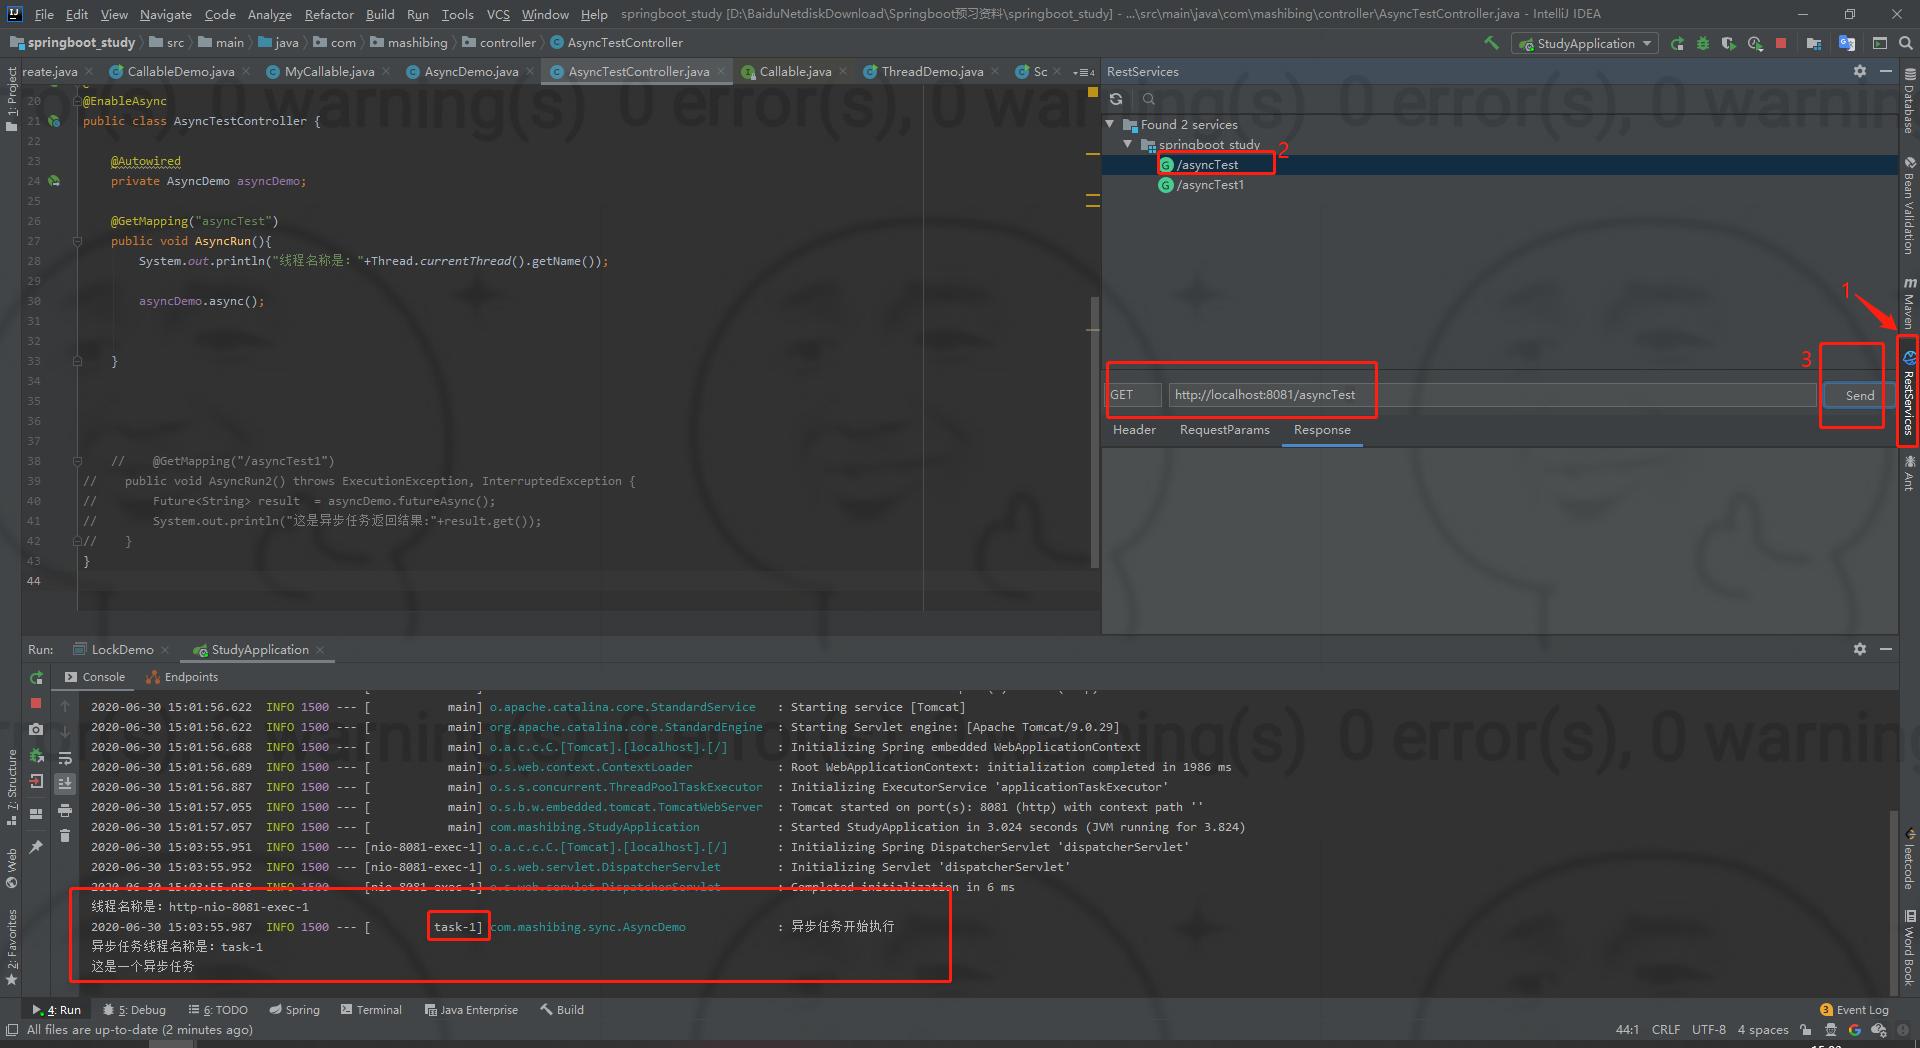This screenshot has height=1048, width=1920.
Task: Refresh the RestServices list
Action: 1116,99
